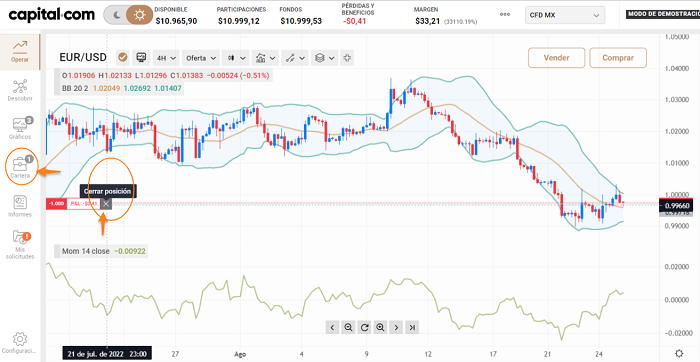Open Mis solicitudes folder icon
This screenshot has height=362, width=700.
(20, 237)
